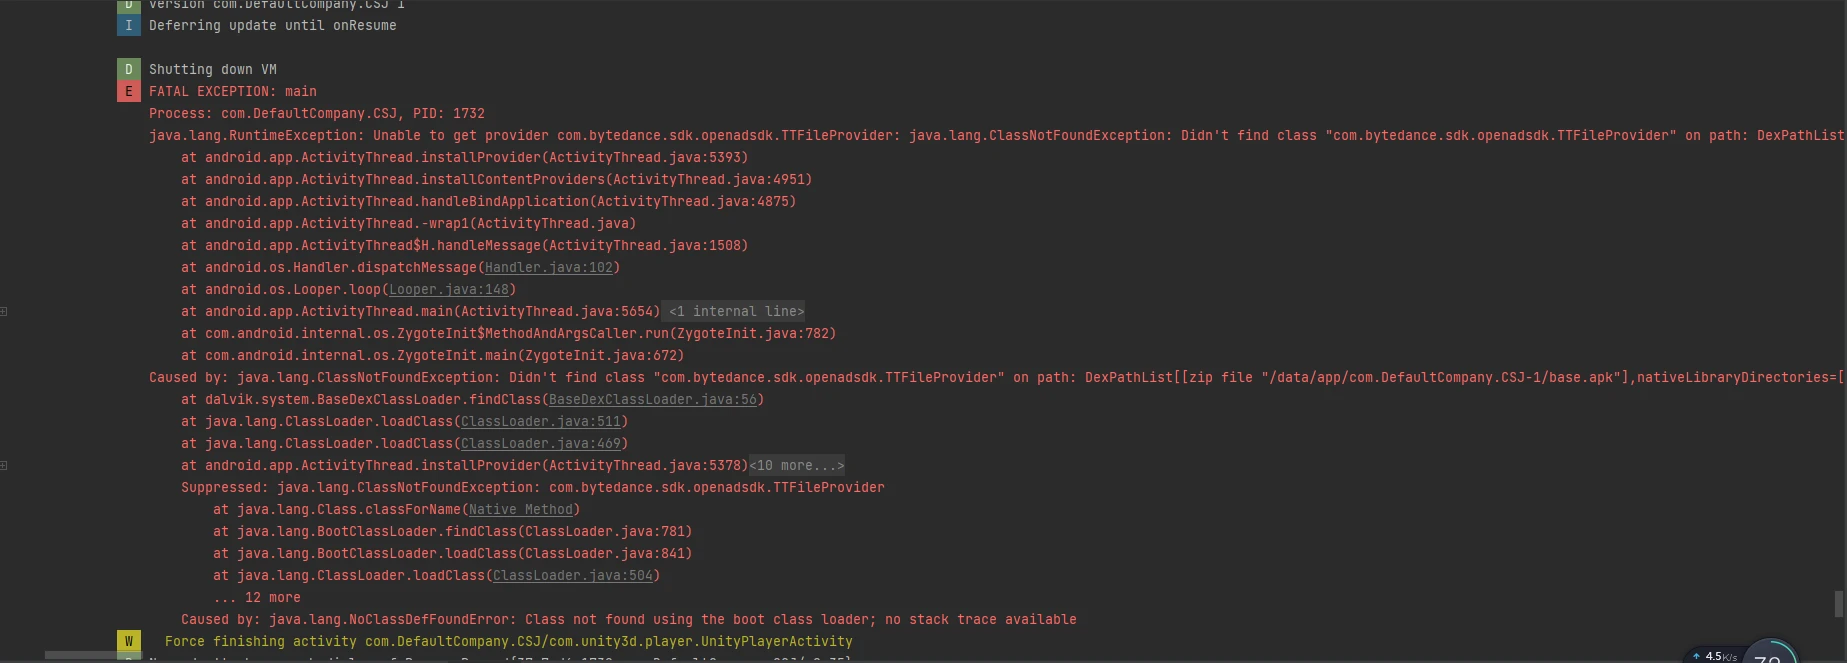Screen dimensions: 1847x663
Task: Click the network upload speed indicator widget
Action: pyautogui.click(x=1713, y=656)
